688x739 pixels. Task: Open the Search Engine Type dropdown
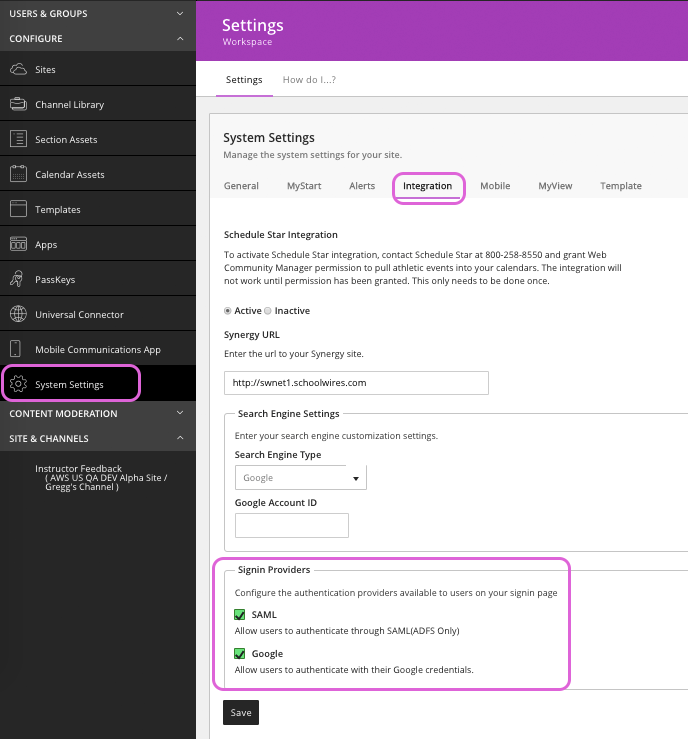pos(300,478)
